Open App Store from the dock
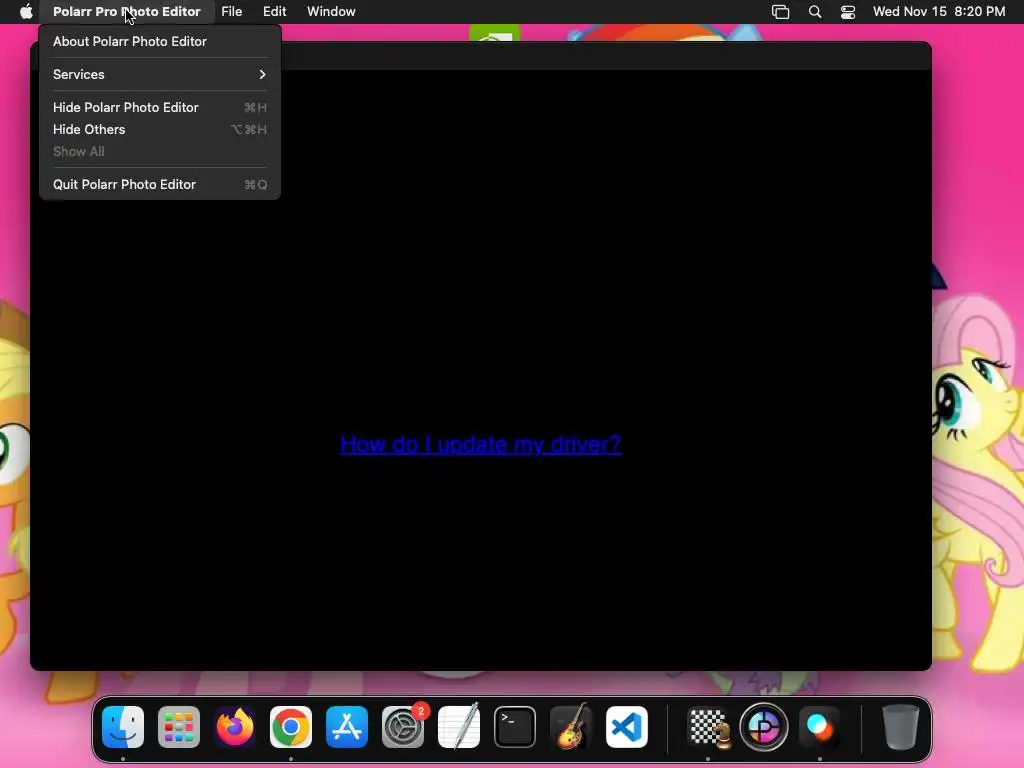This screenshot has width=1024, height=768. coord(347,727)
